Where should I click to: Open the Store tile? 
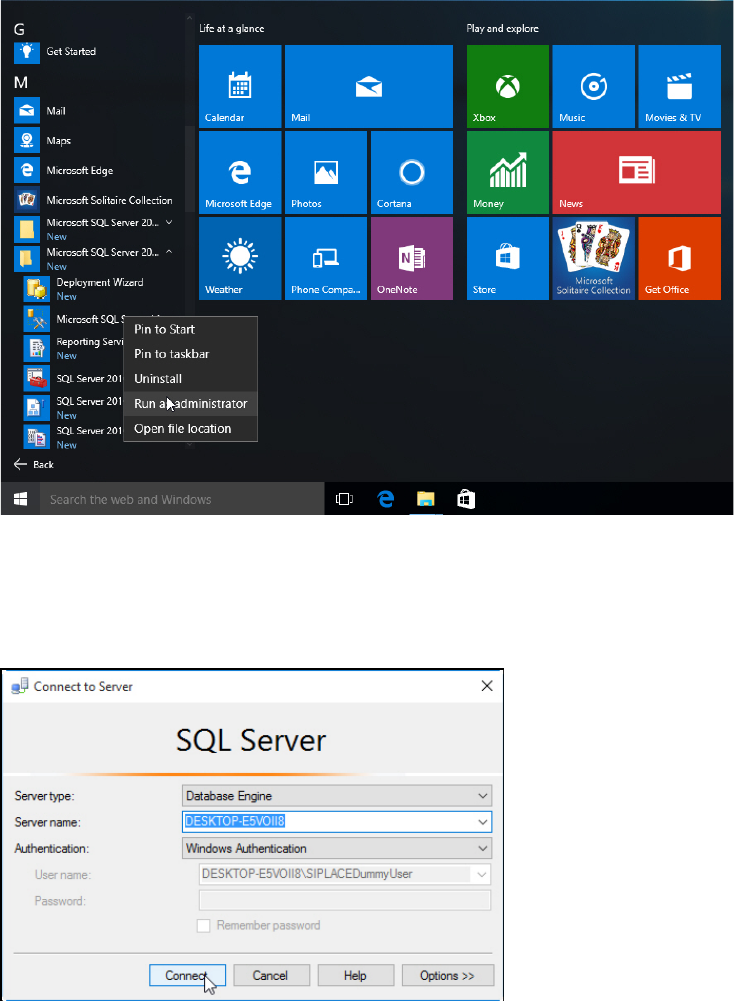pos(507,258)
